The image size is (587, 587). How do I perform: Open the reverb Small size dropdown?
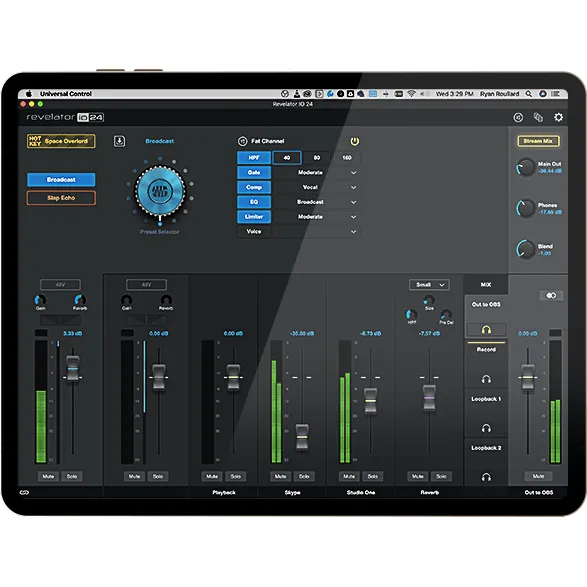tap(429, 285)
